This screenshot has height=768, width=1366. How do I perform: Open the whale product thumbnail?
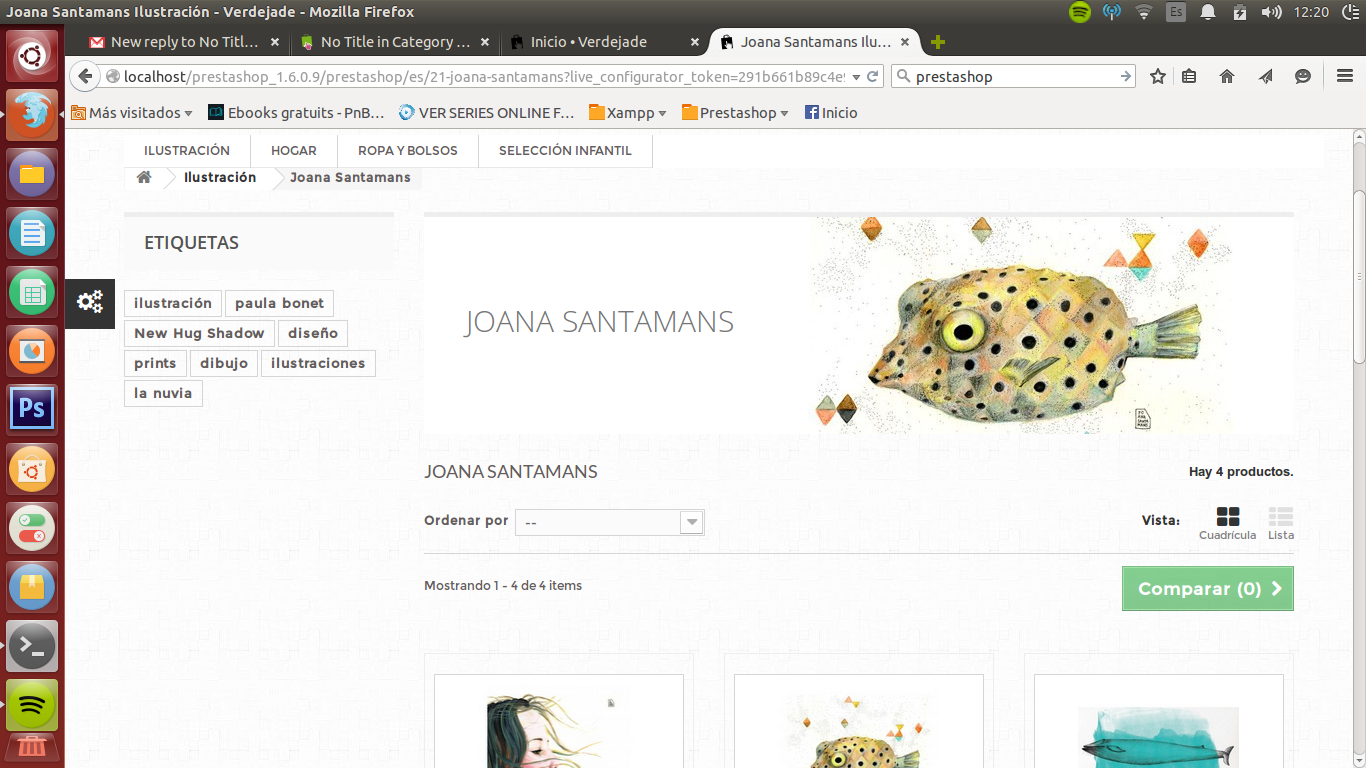(x=1159, y=722)
